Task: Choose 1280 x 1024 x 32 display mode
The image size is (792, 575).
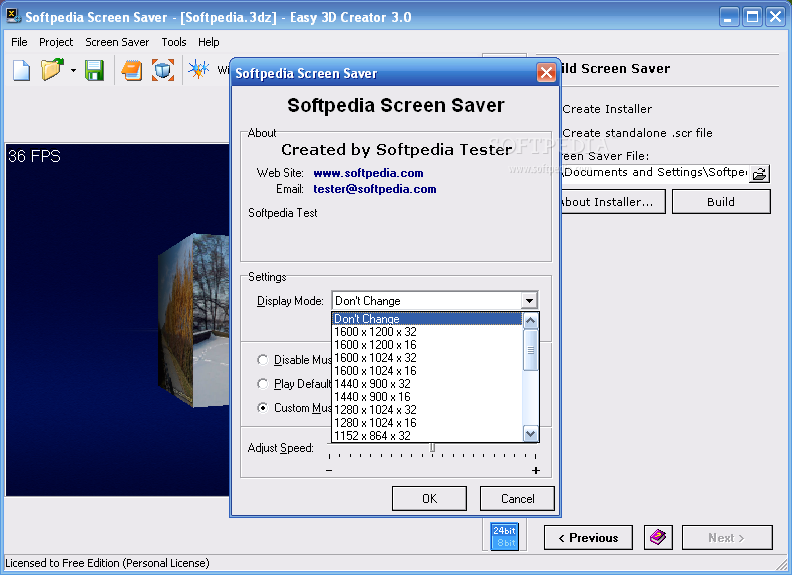Action: 427,410
